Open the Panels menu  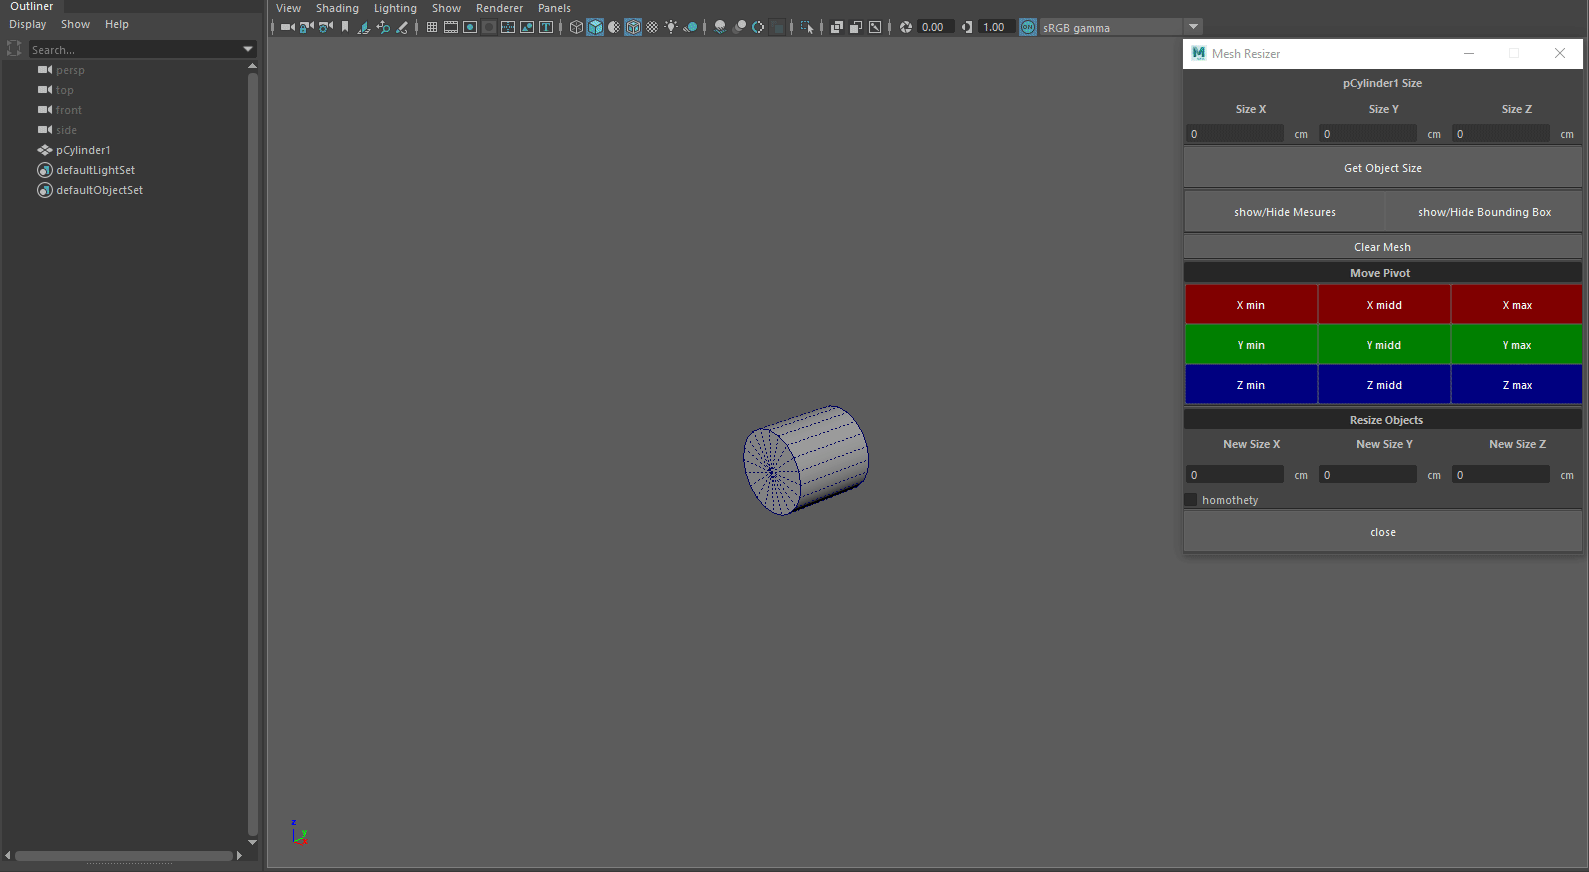pos(554,8)
